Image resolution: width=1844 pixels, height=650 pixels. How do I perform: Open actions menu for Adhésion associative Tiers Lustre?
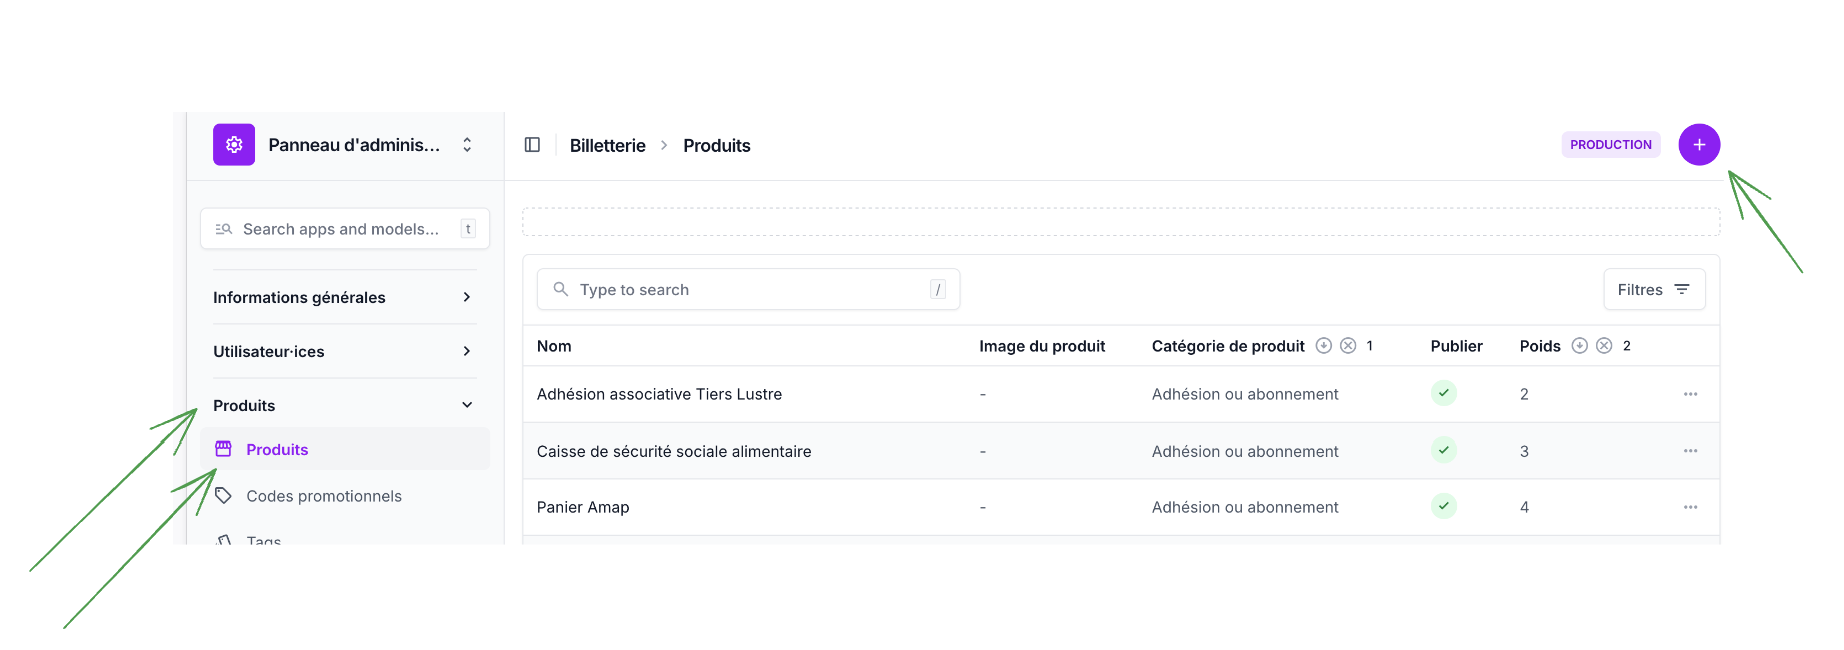tap(1690, 394)
